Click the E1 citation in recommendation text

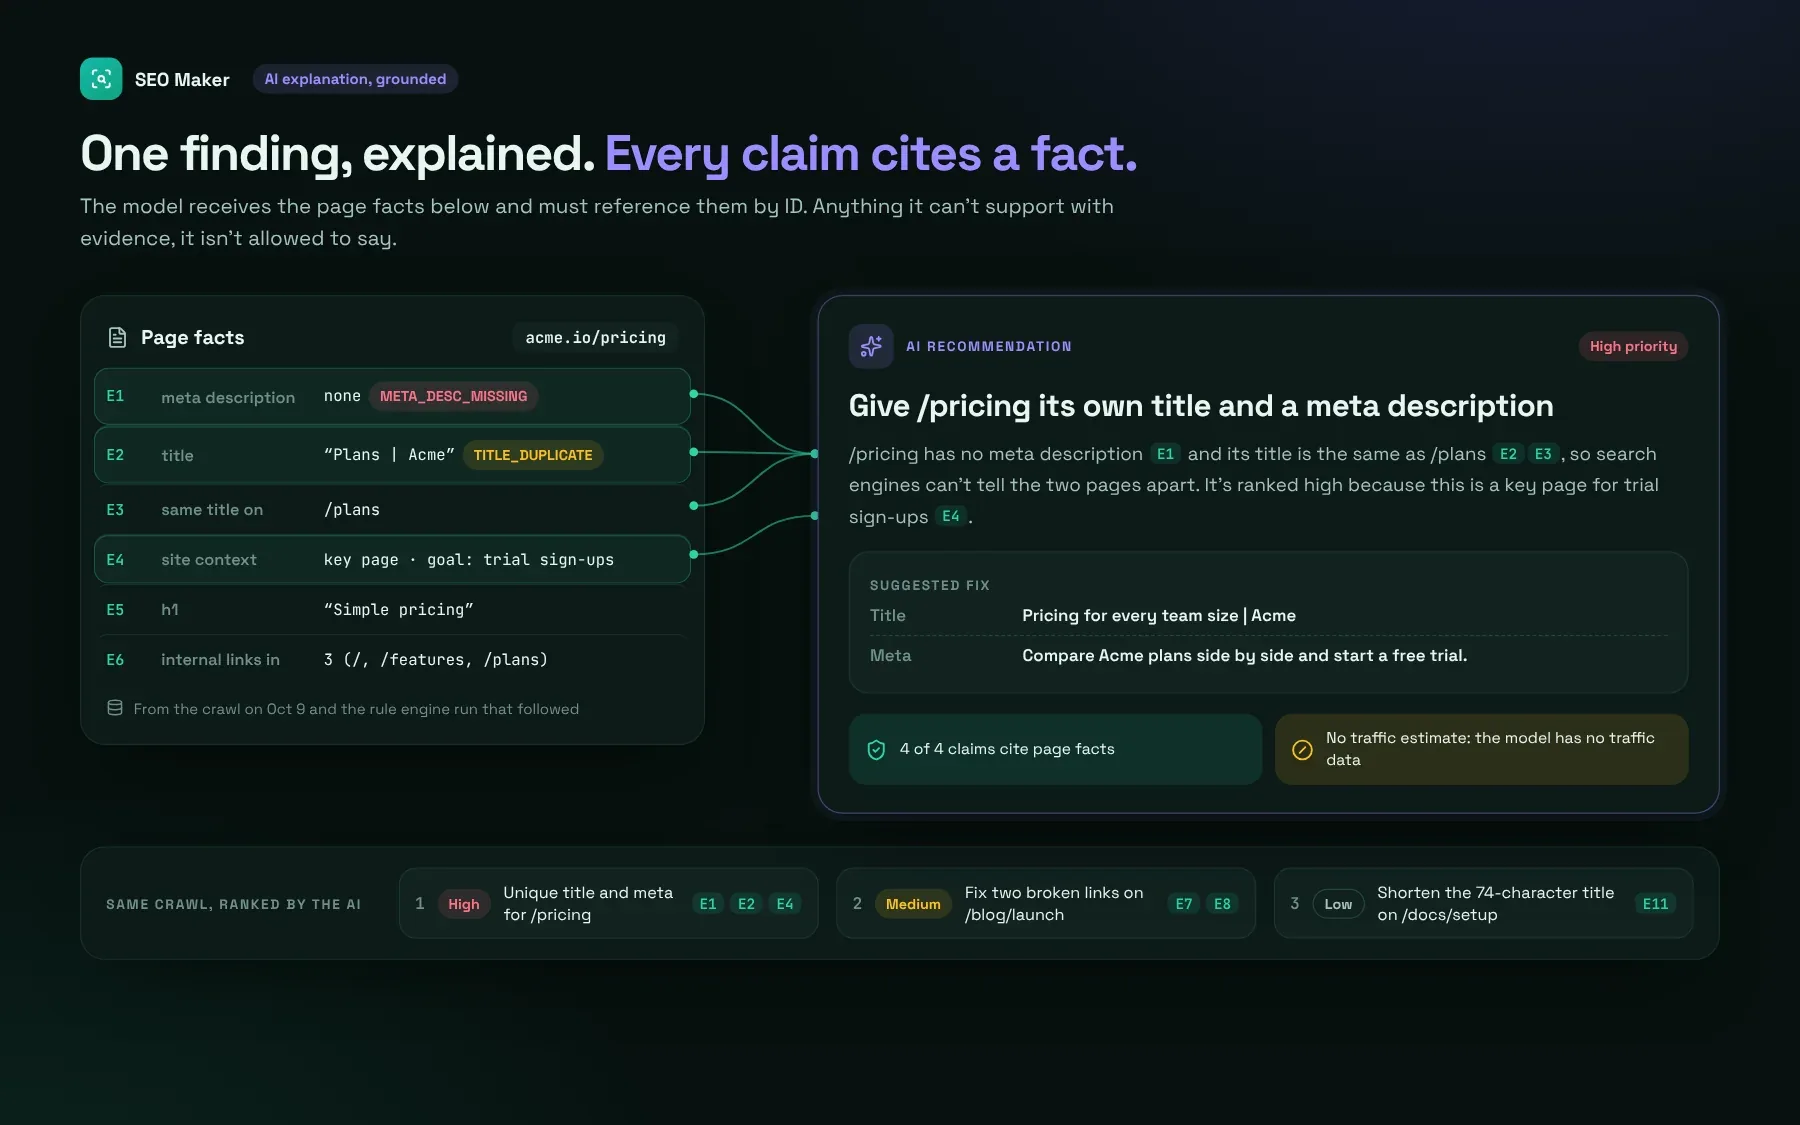pyautogui.click(x=1165, y=454)
